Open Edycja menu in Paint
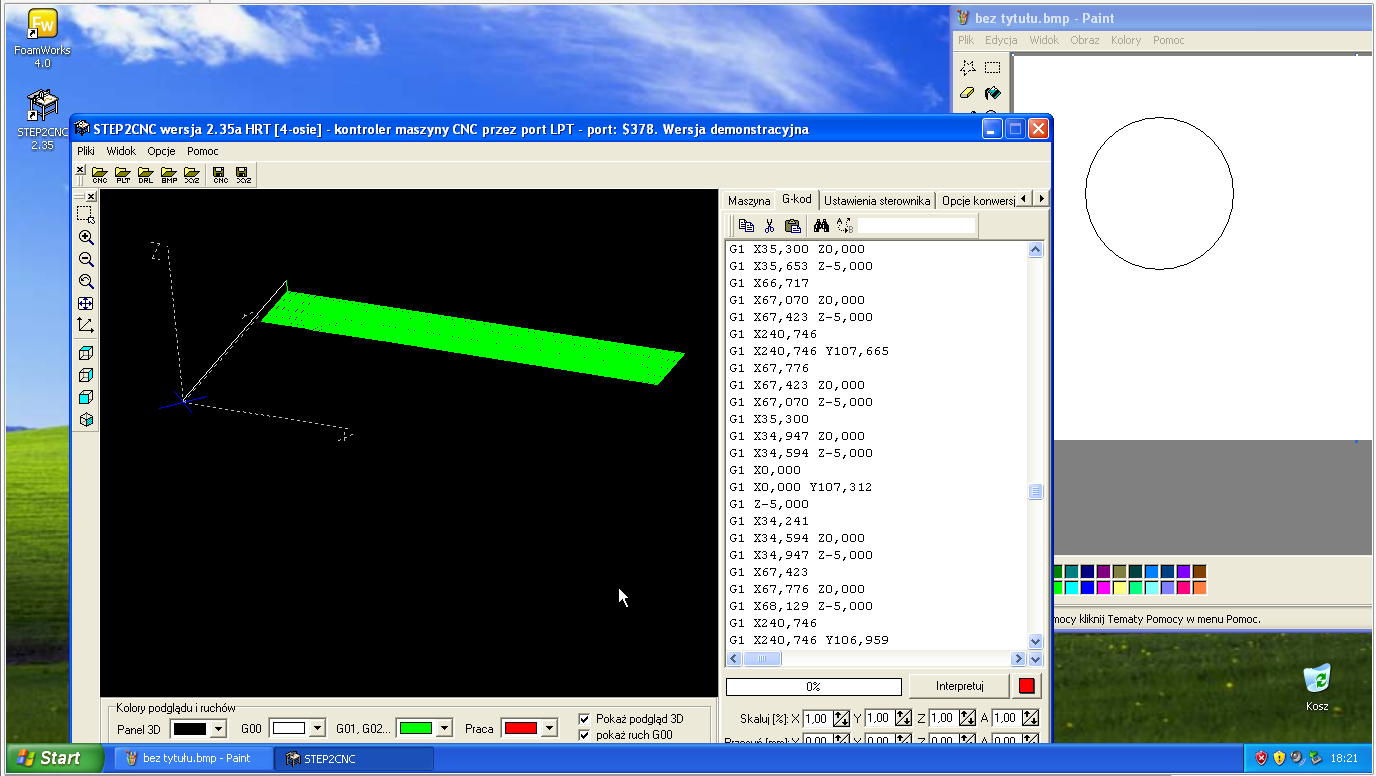1376x776 pixels. pyautogui.click(x=1001, y=40)
